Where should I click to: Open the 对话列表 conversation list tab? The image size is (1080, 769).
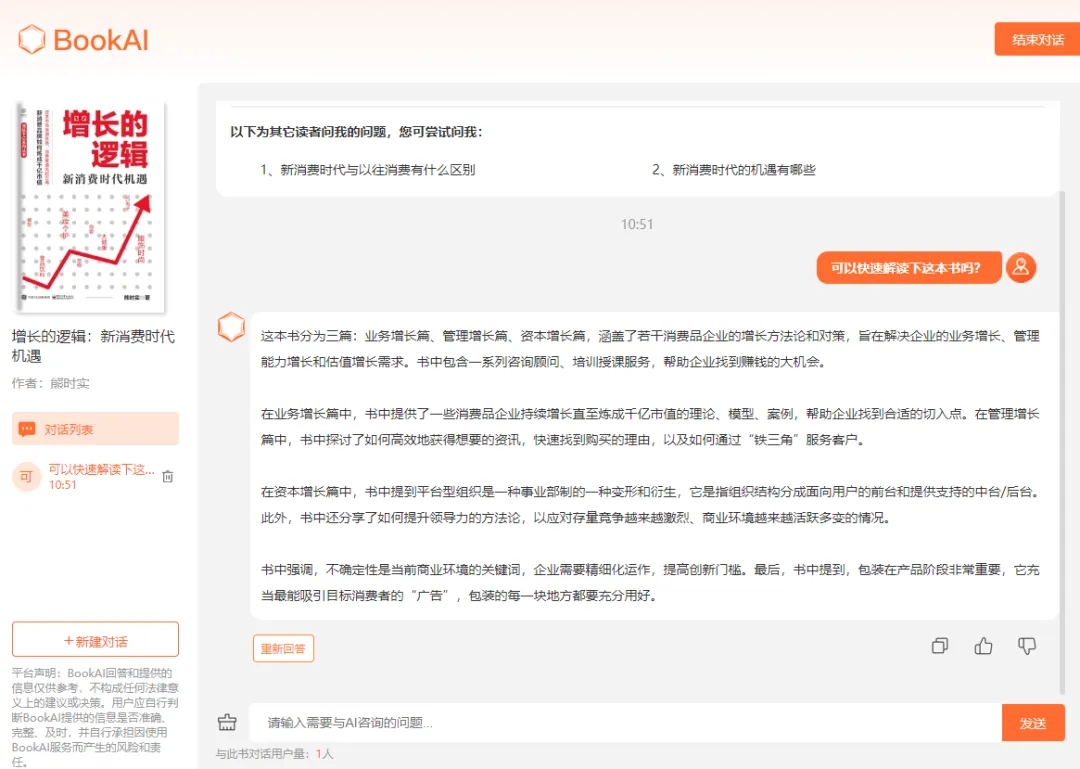click(95, 429)
